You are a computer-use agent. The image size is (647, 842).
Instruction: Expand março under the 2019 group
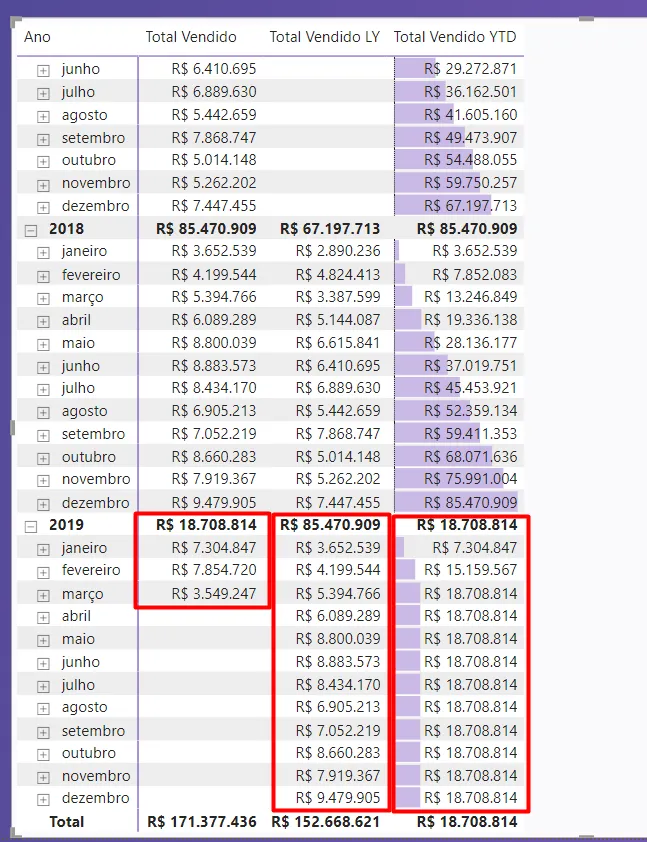click(43, 595)
